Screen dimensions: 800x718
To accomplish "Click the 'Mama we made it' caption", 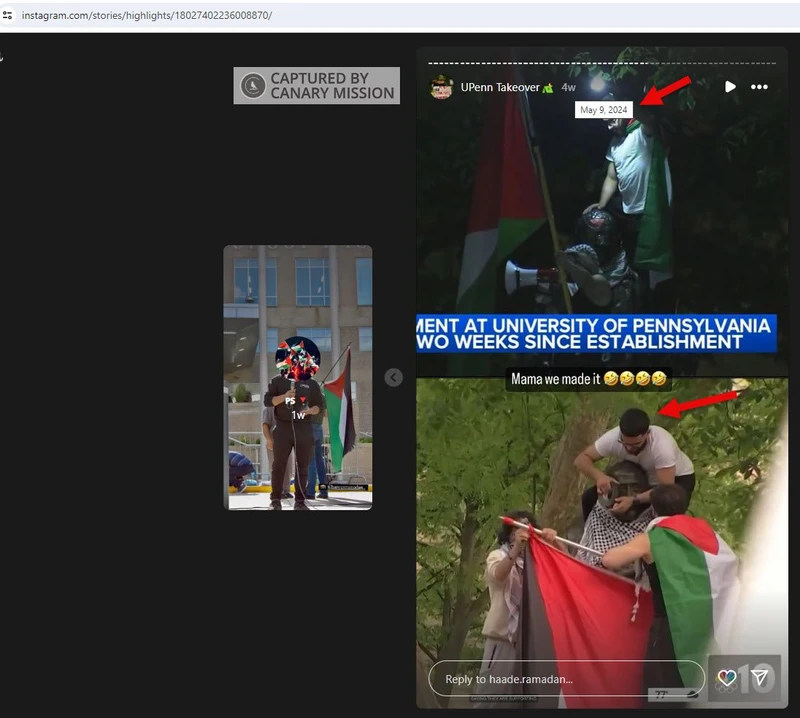I will tap(588, 379).
